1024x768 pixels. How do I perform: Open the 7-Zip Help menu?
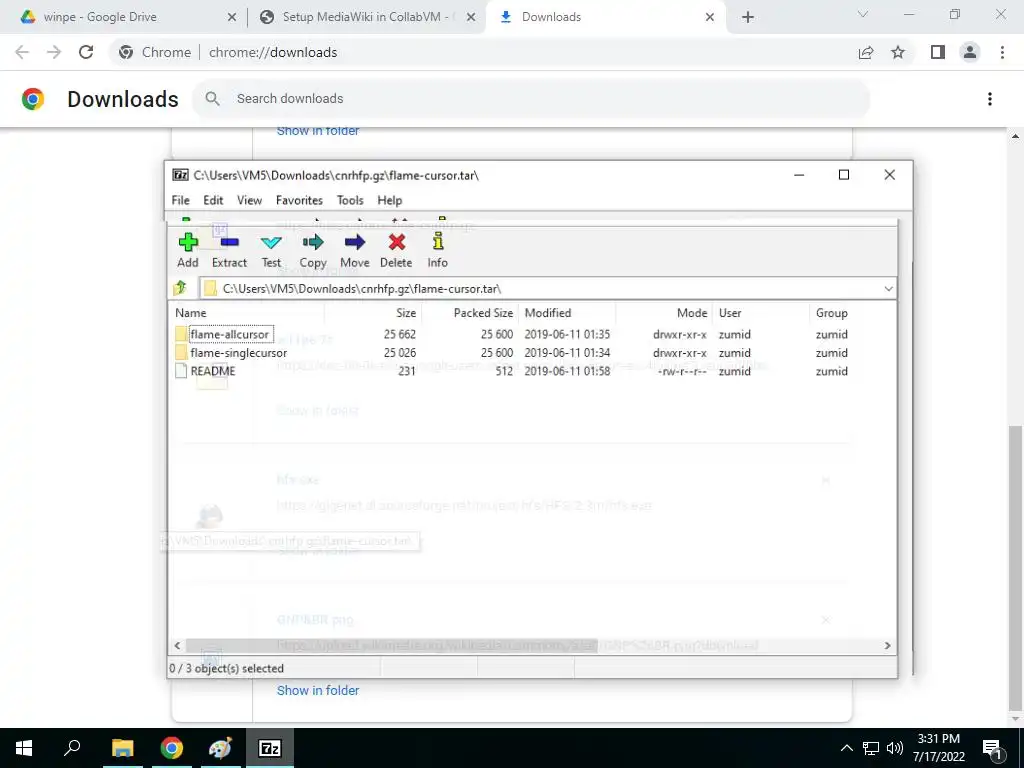click(x=390, y=200)
